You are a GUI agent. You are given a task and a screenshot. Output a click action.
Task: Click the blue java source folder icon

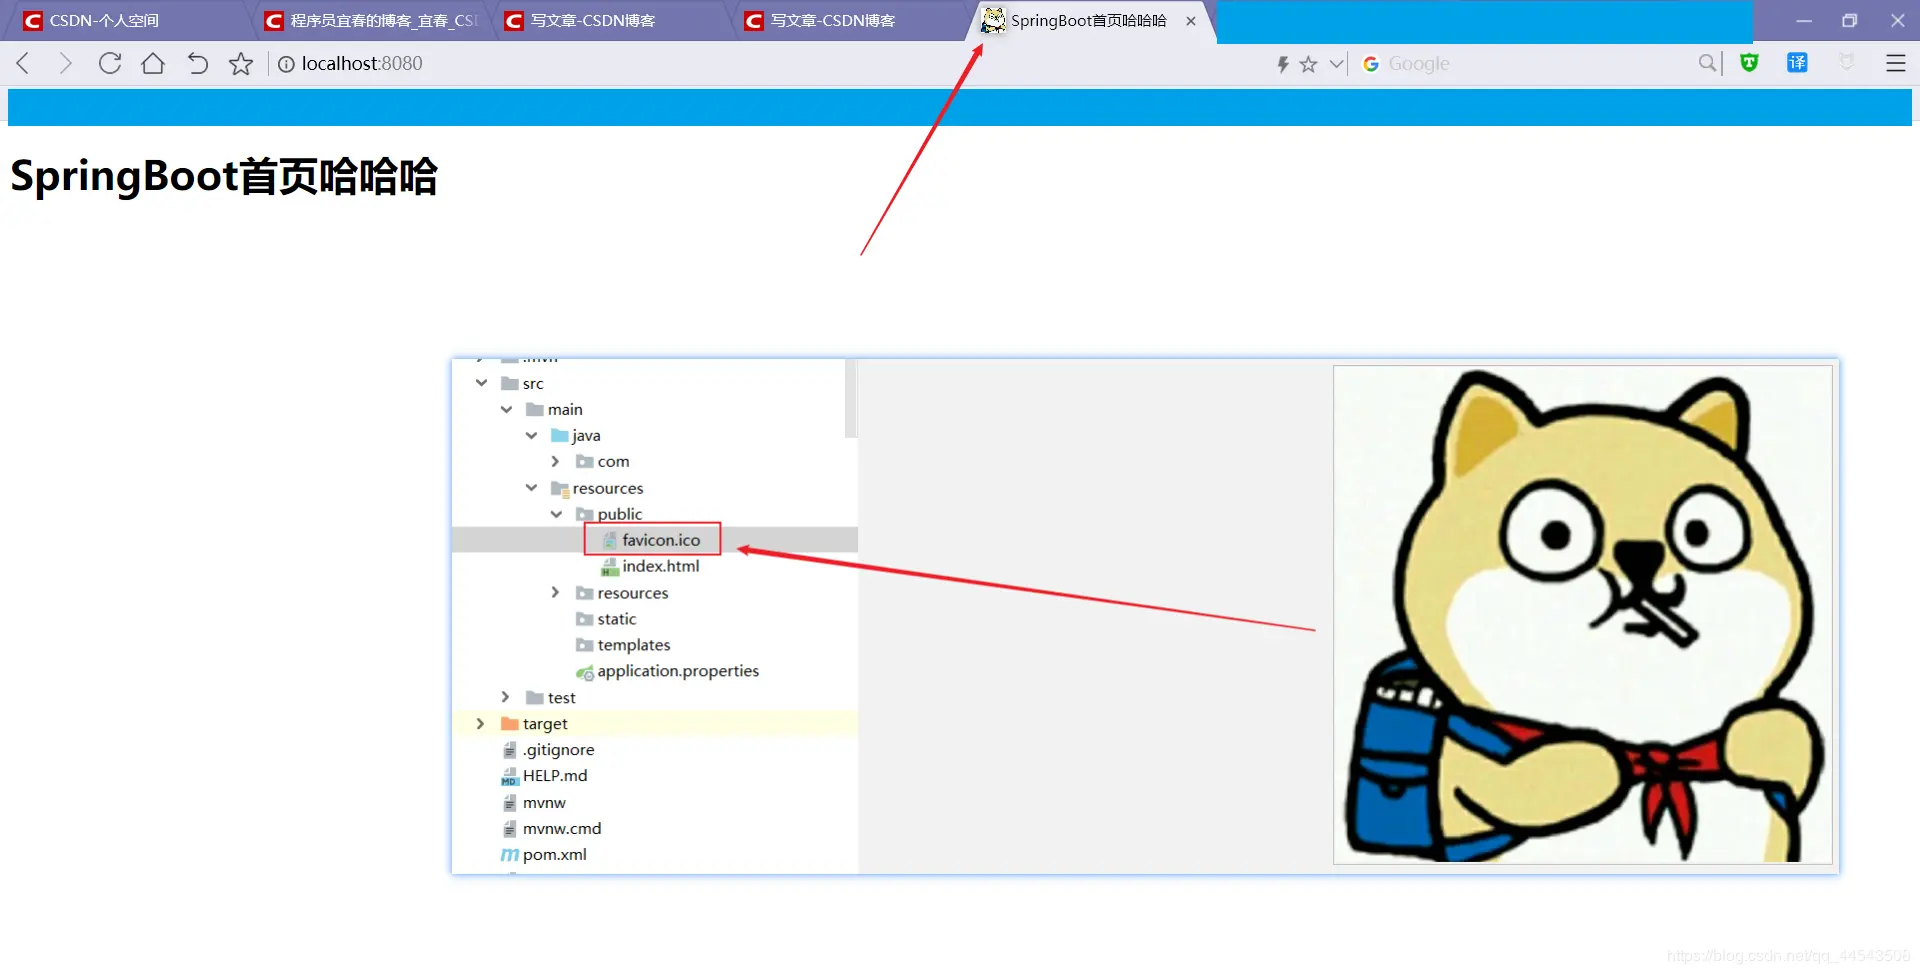click(x=560, y=435)
